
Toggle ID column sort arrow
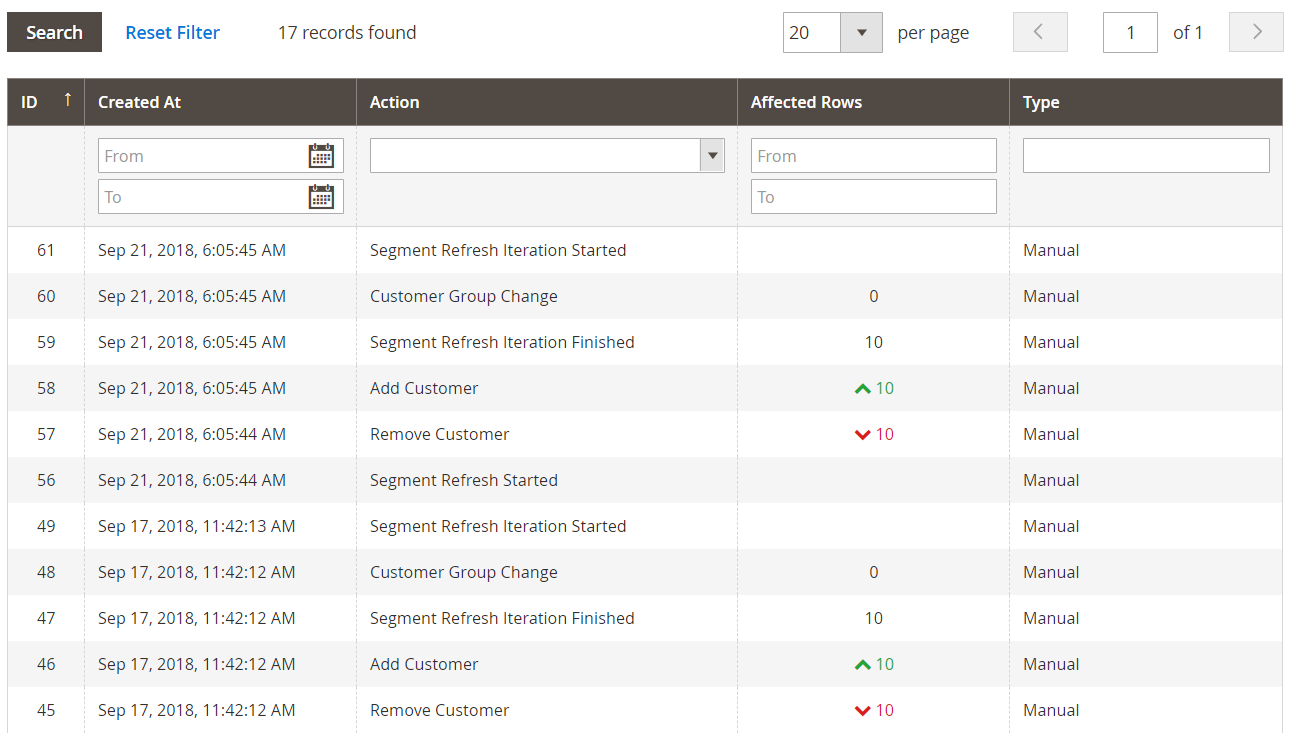pos(68,99)
